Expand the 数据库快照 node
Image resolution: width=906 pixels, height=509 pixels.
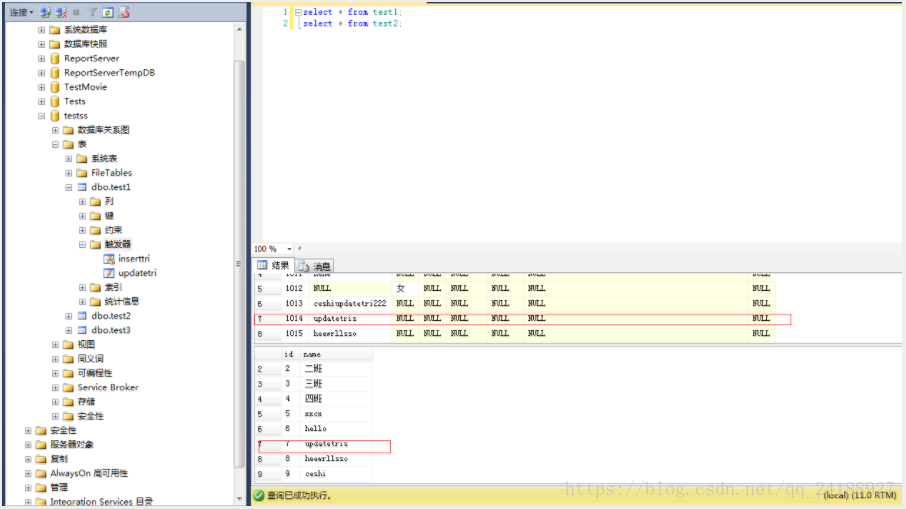[x=41, y=44]
